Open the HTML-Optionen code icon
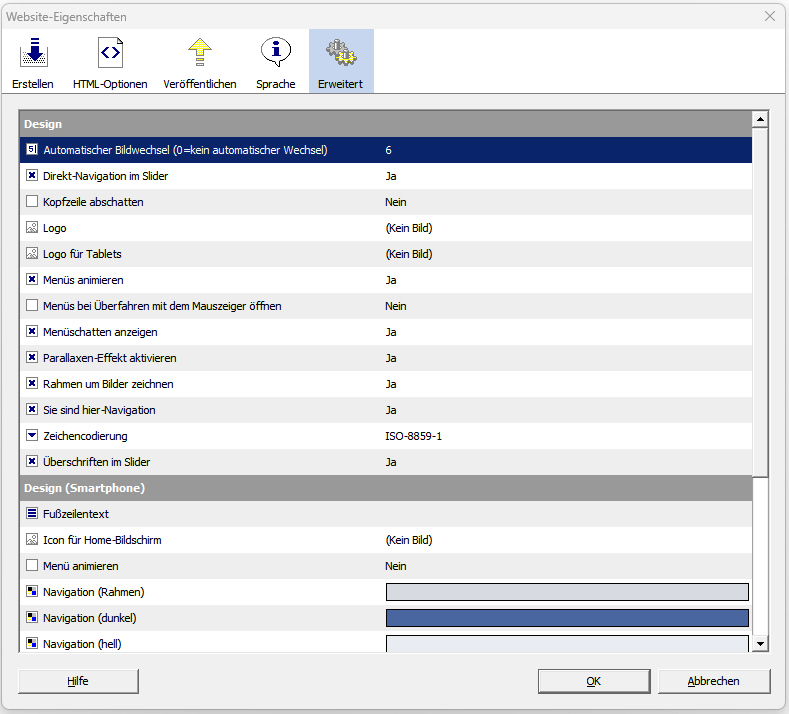The height and width of the screenshot is (714, 789). (x=110, y=52)
